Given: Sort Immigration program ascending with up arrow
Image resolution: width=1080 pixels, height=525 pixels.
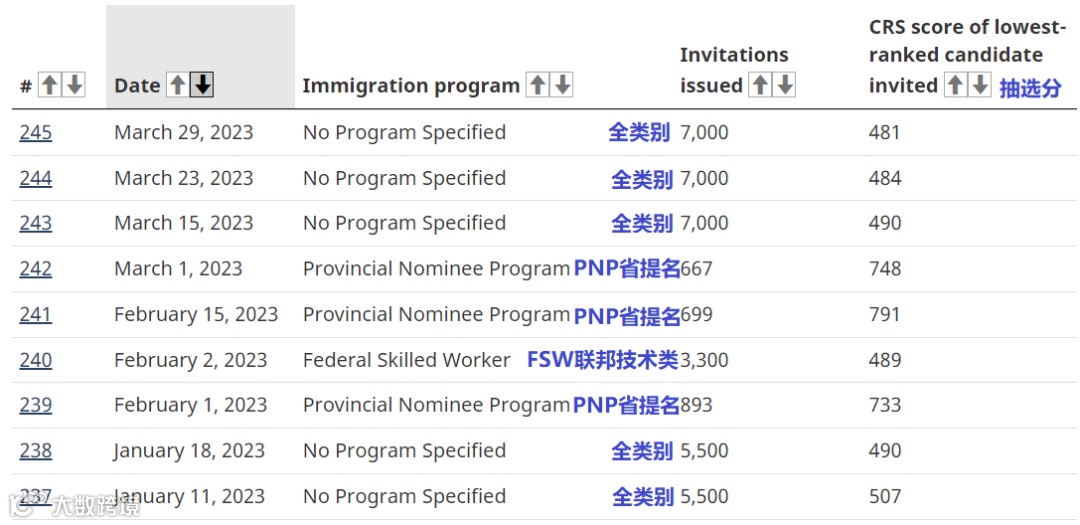Looking at the screenshot, I should pos(537,86).
